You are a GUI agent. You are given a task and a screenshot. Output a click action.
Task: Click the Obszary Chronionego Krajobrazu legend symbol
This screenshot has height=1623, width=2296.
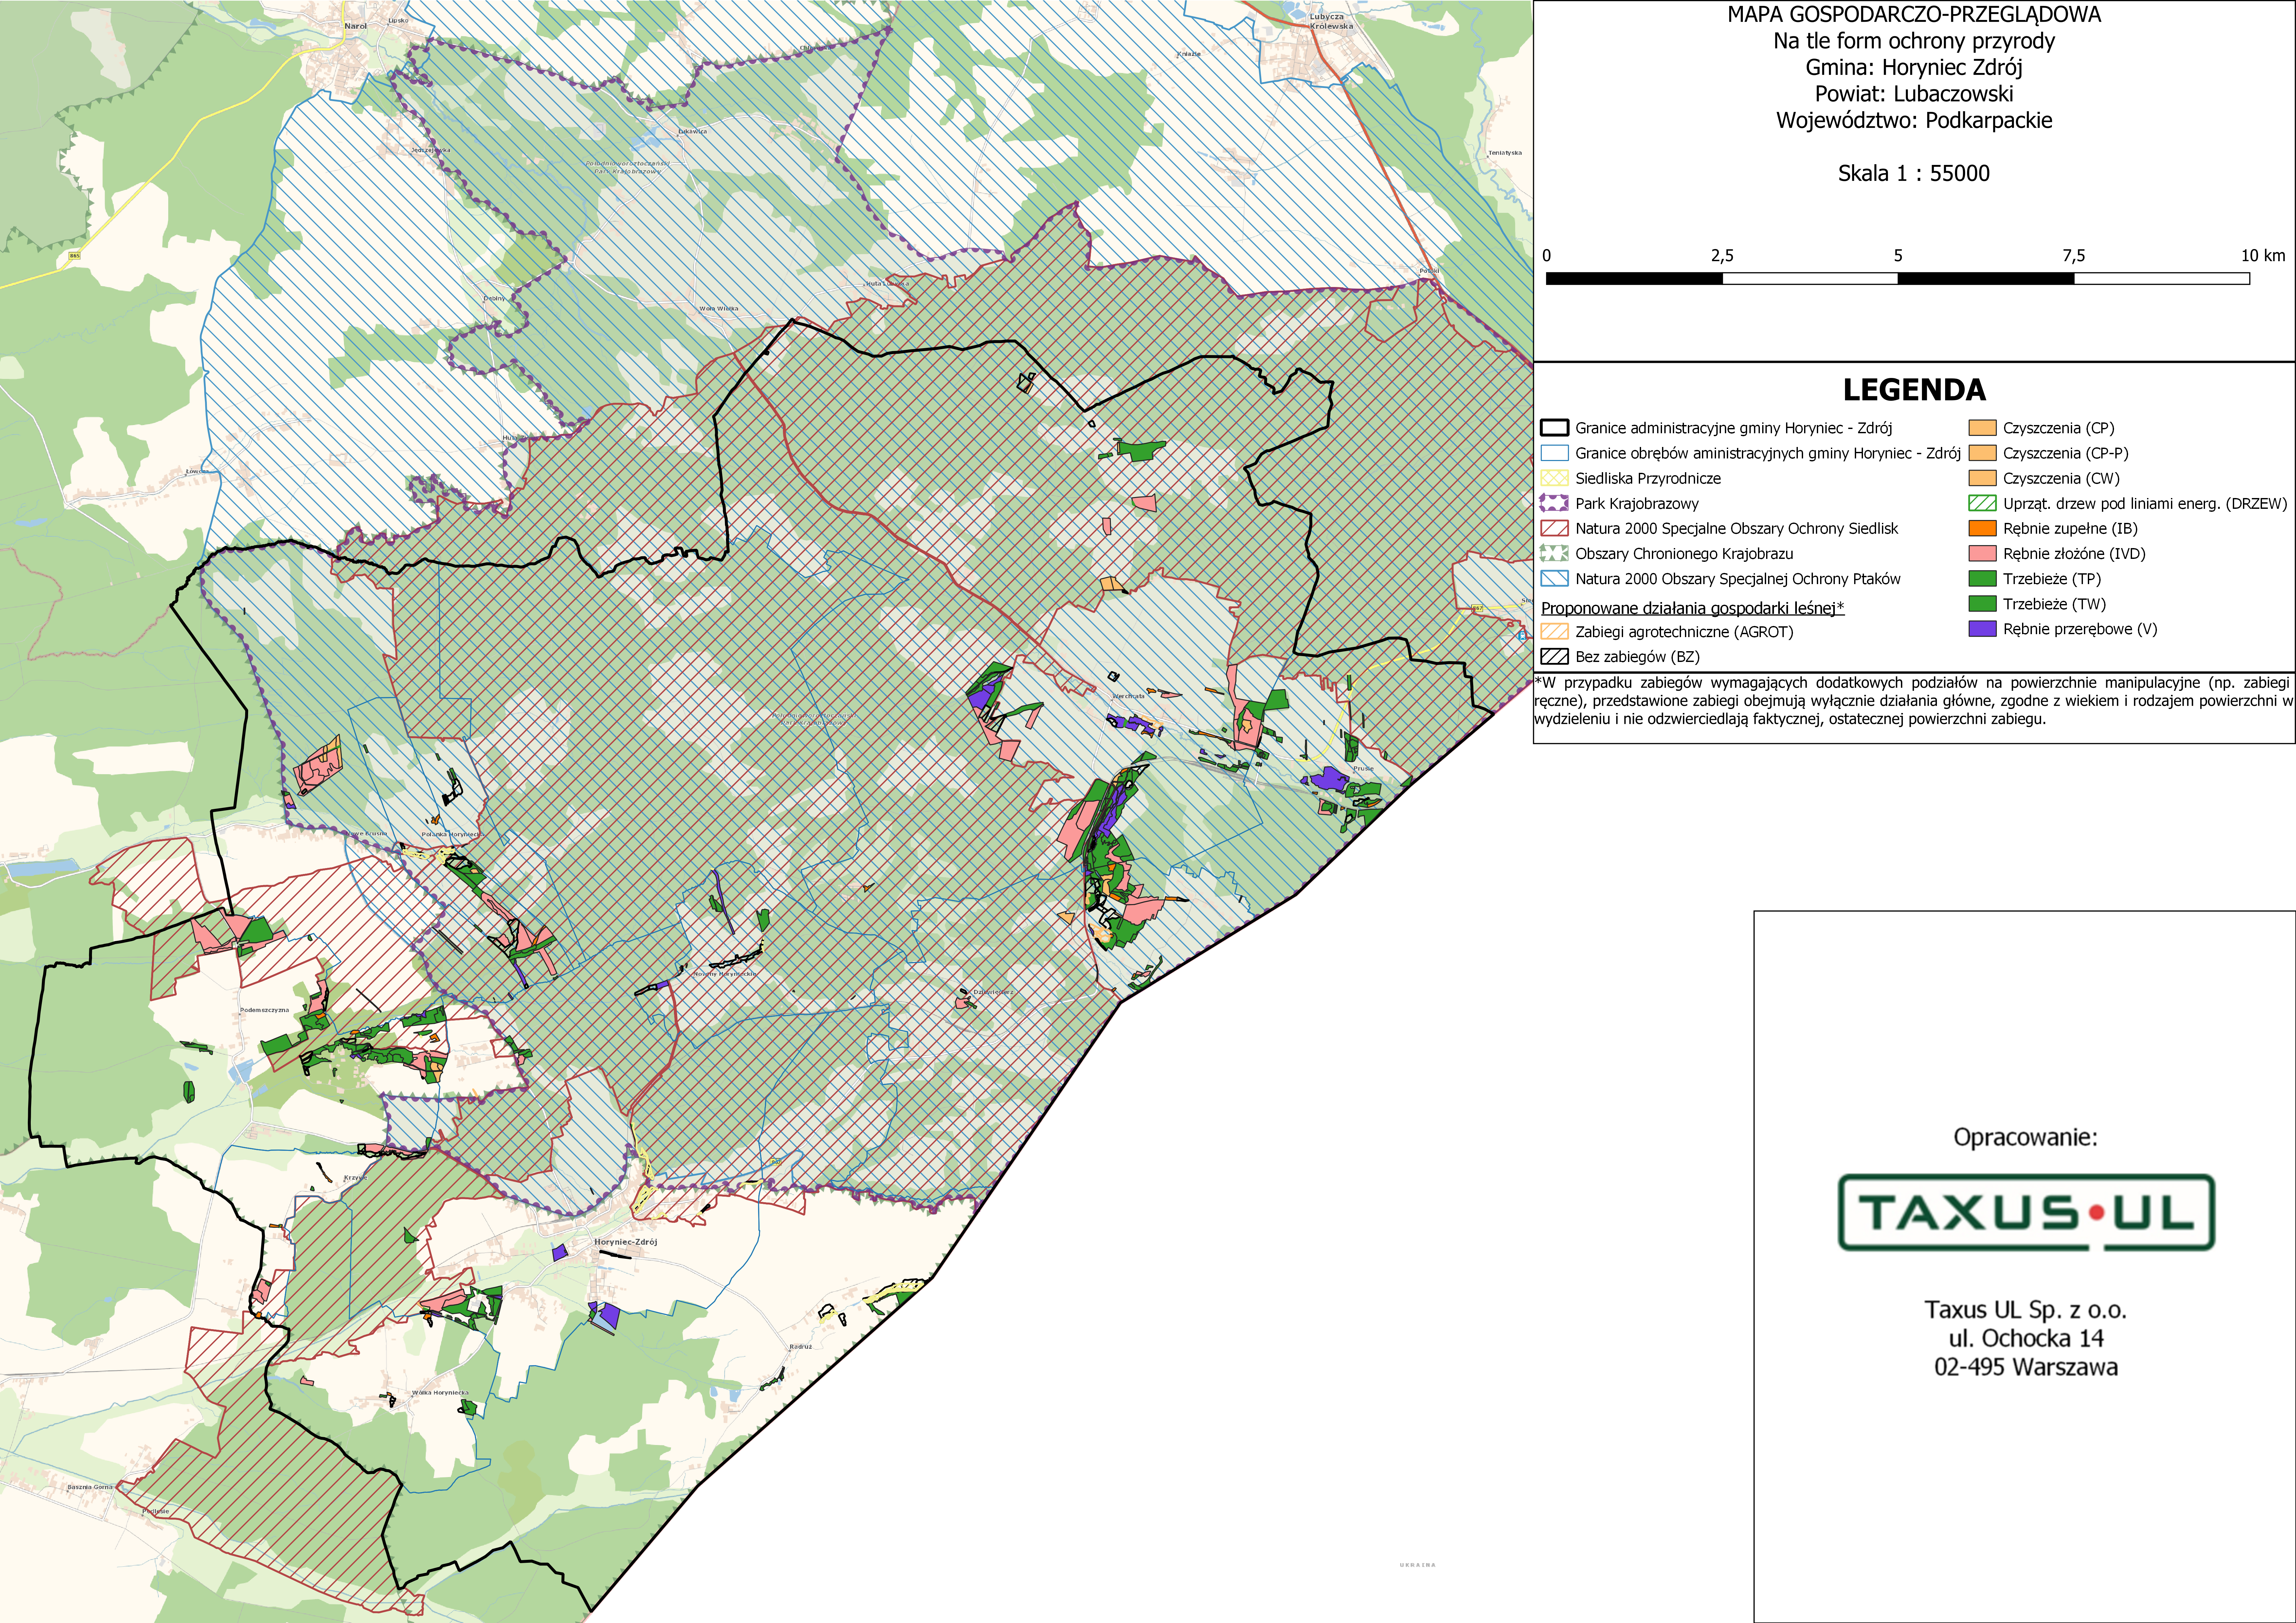[x=1554, y=553]
